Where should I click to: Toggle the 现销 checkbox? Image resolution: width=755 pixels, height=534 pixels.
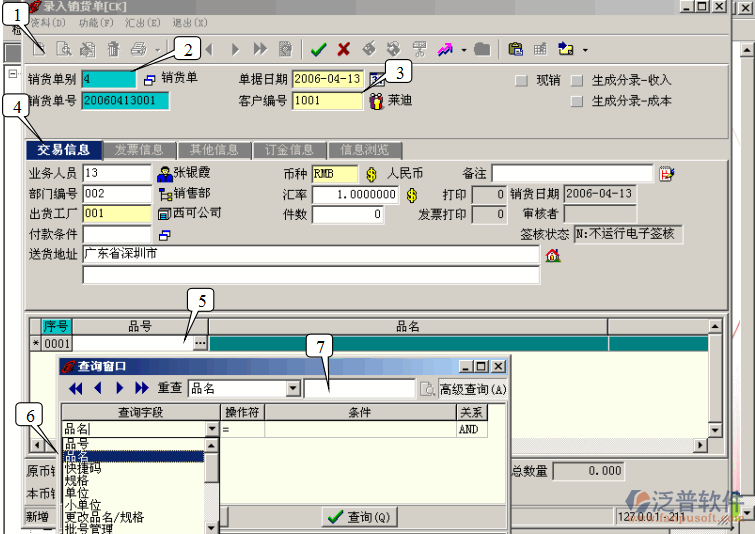click(521, 80)
